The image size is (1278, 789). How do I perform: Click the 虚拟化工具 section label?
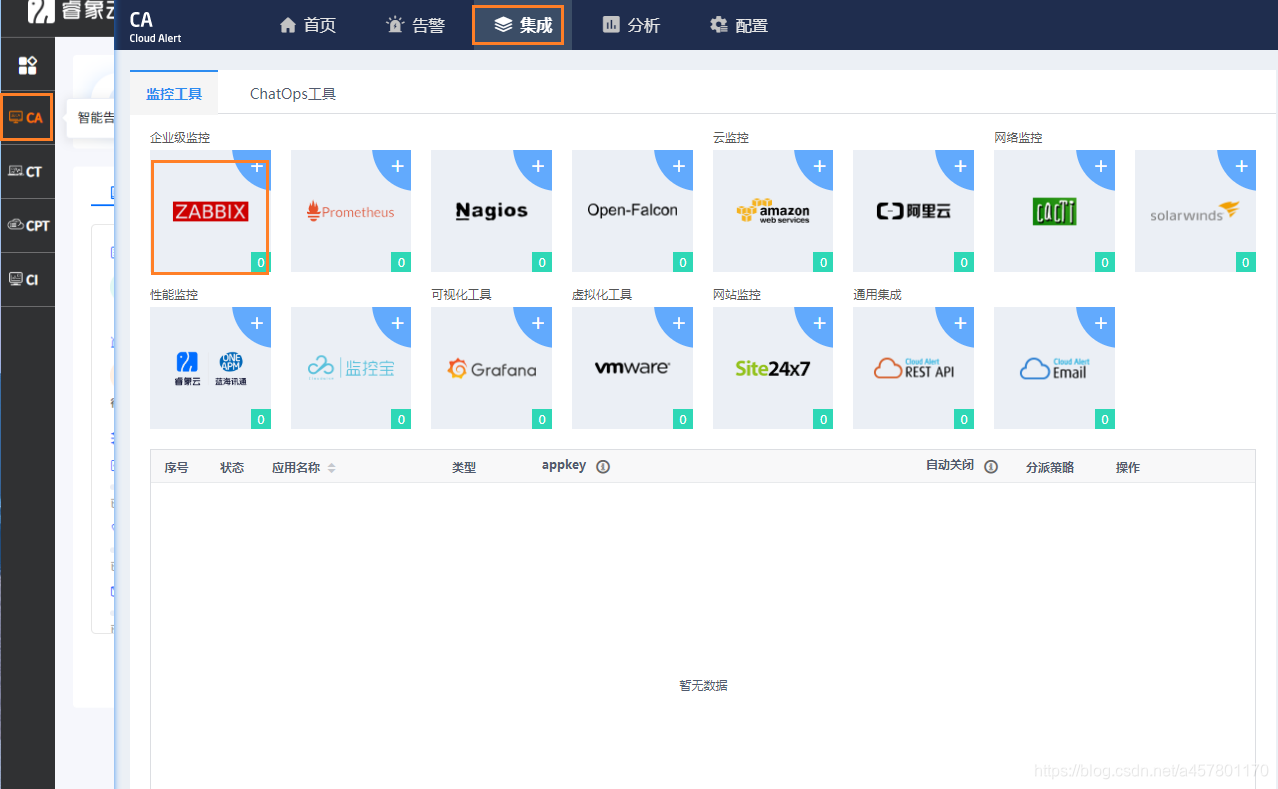(x=602, y=294)
